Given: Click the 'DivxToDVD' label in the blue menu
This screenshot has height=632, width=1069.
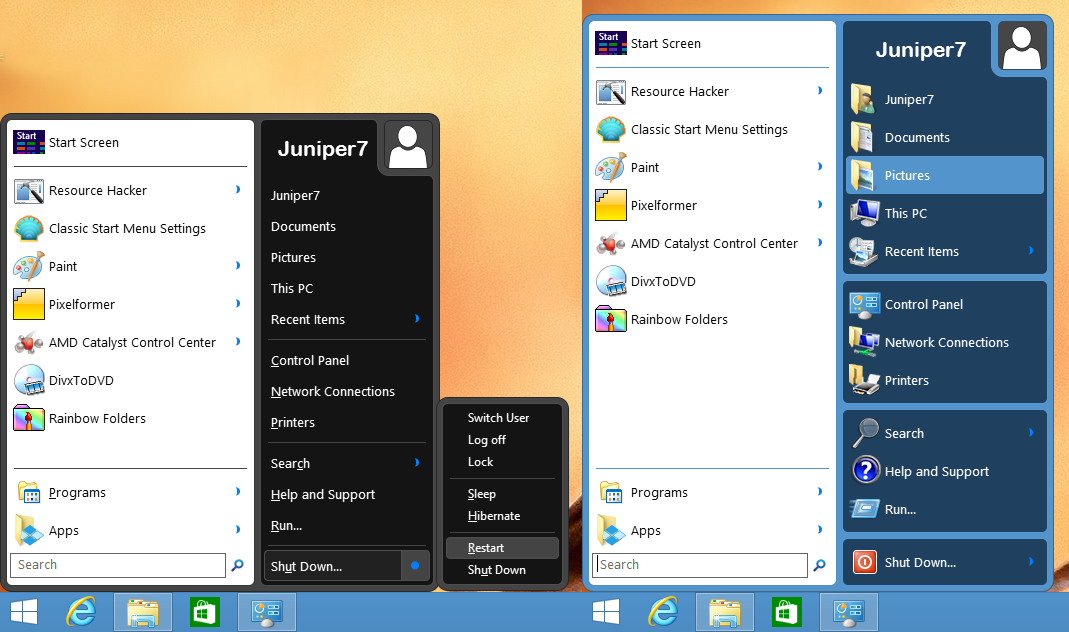Looking at the screenshot, I should (x=663, y=282).
